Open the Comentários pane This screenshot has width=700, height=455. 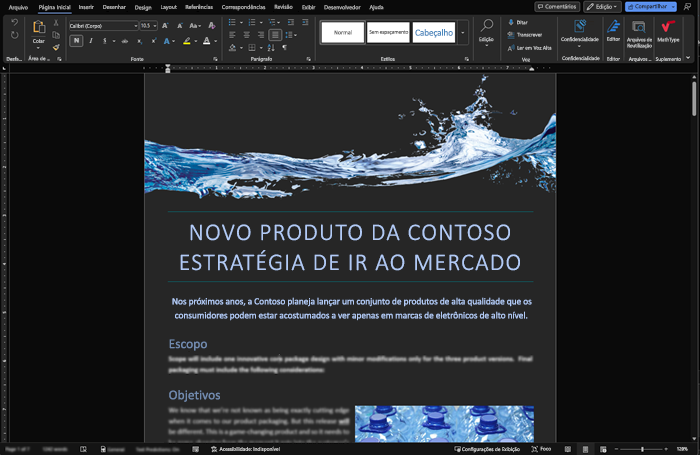point(557,7)
